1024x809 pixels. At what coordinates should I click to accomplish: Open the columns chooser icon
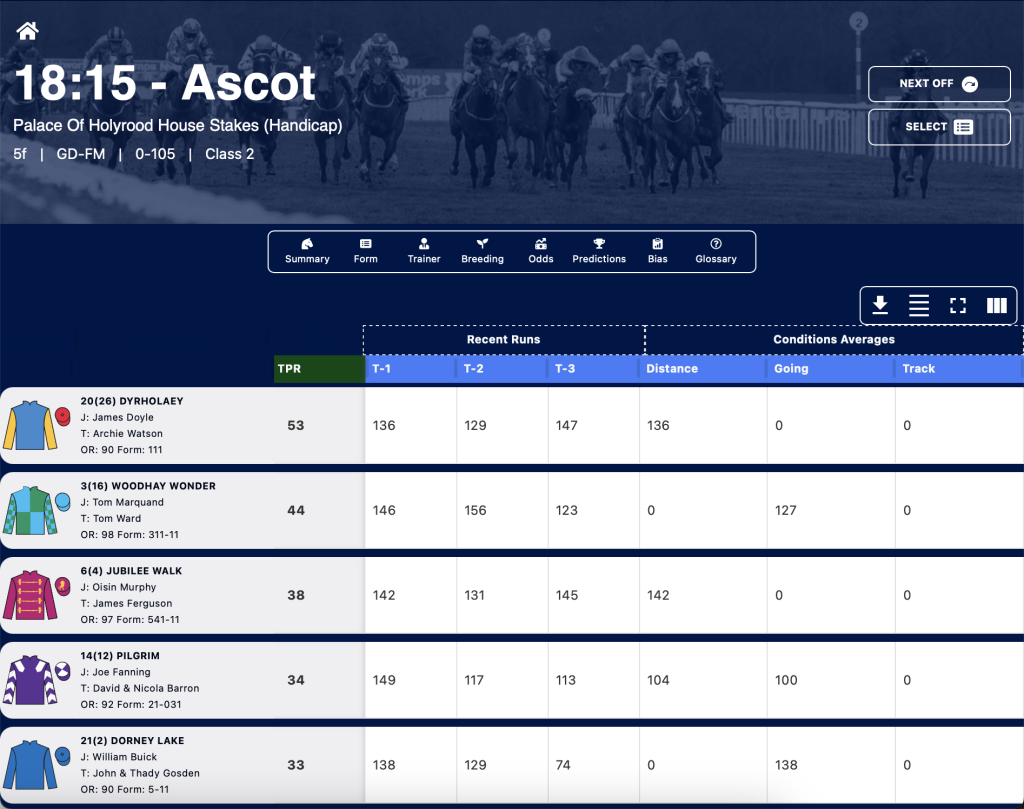pos(997,305)
